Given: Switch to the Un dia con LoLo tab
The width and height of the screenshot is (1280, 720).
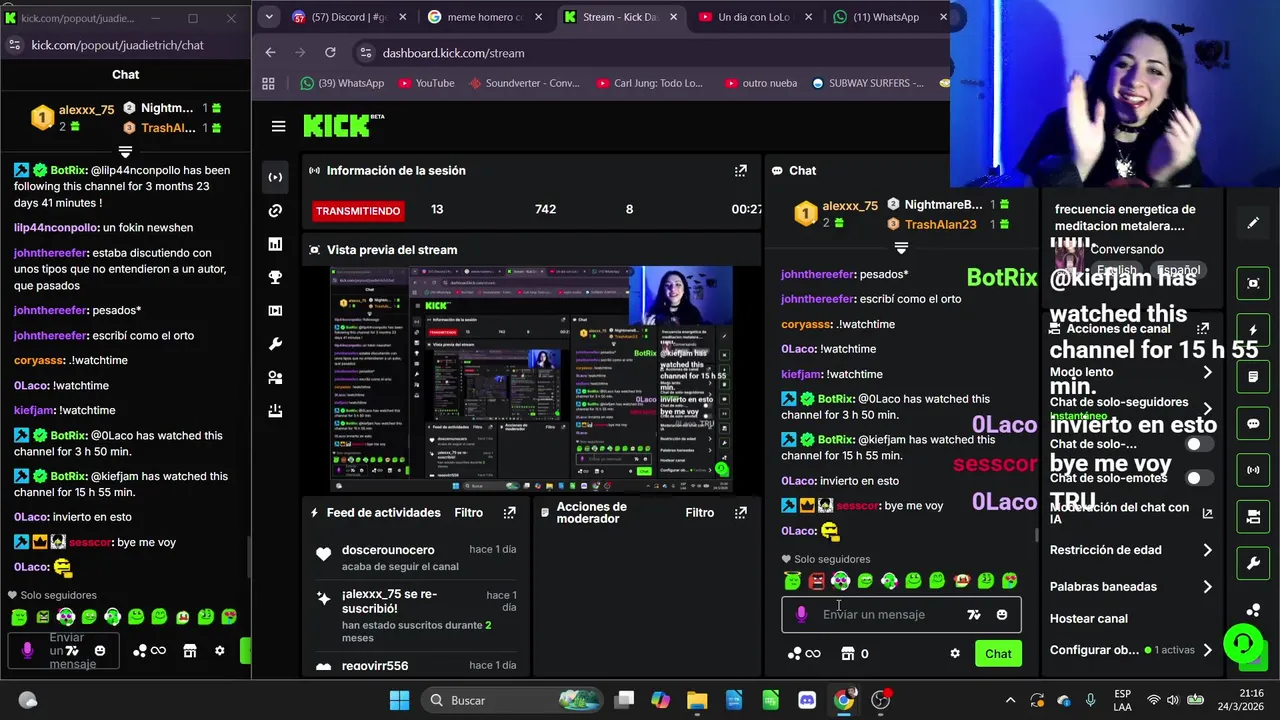Looking at the screenshot, I should coord(754,17).
